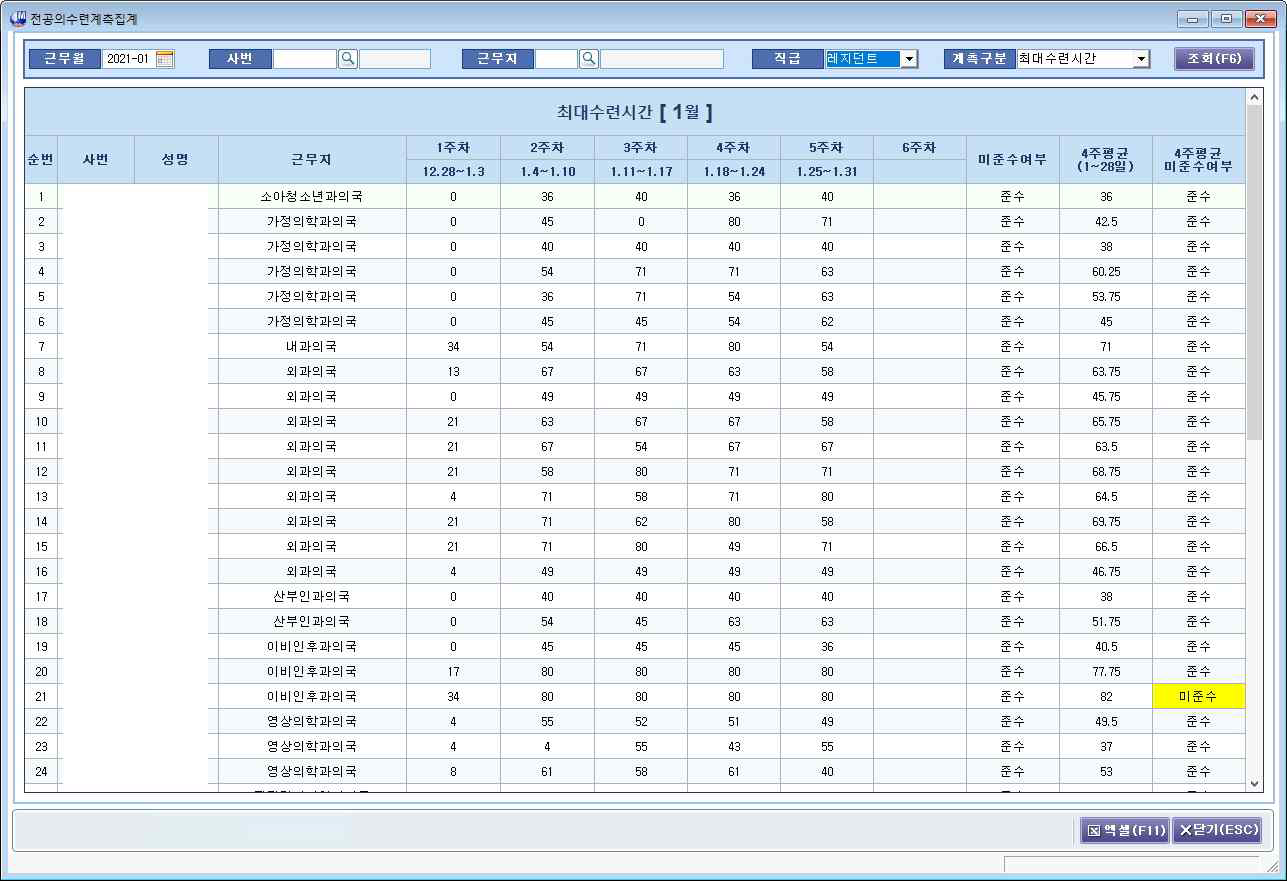1287x881 pixels.
Task: Click 4주평균 value 42.5 in row 2
Action: [x=1105, y=222]
